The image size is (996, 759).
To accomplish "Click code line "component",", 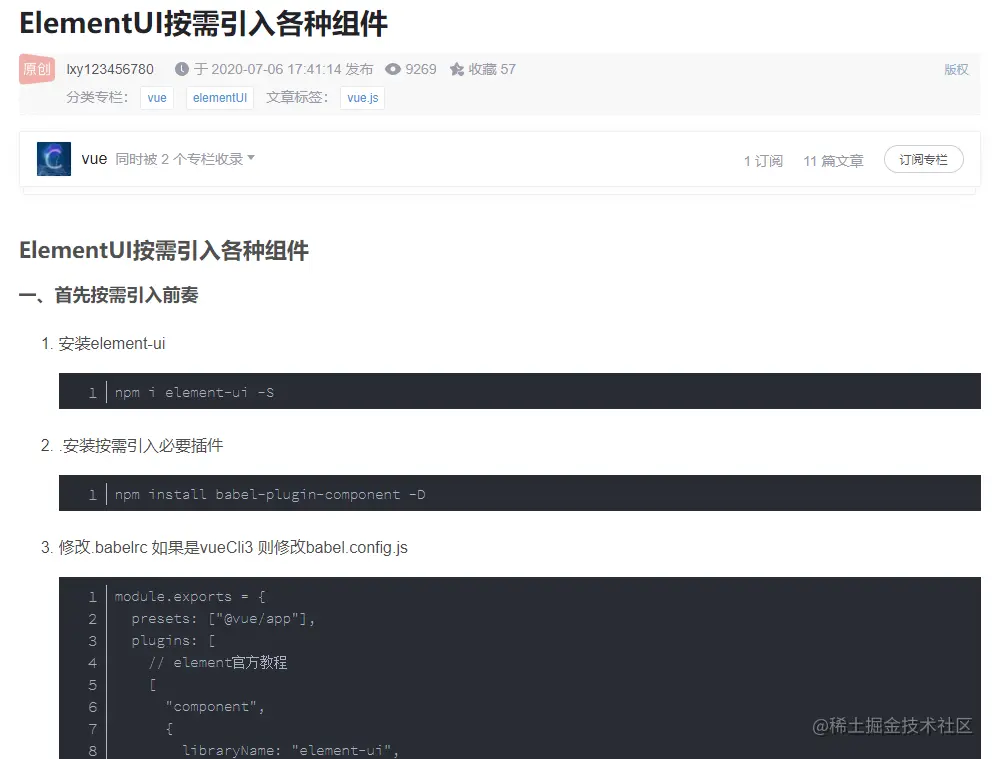I will [215, 706].
